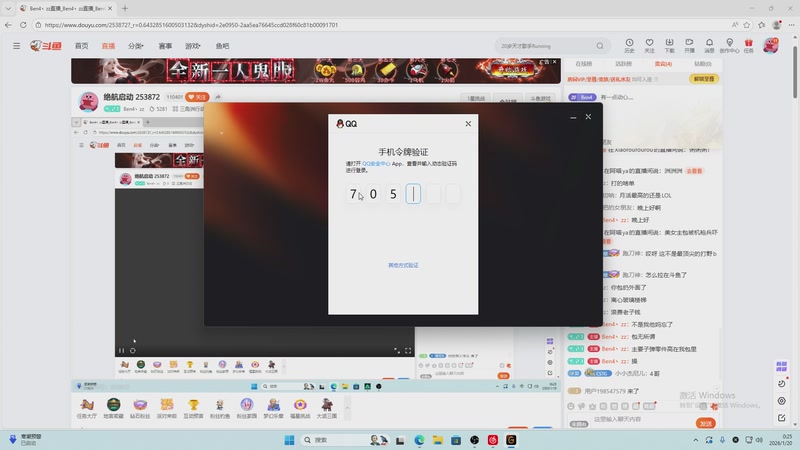
Task: Click QQ安全中心 link in QQ dialog
Action: (376, 164)
